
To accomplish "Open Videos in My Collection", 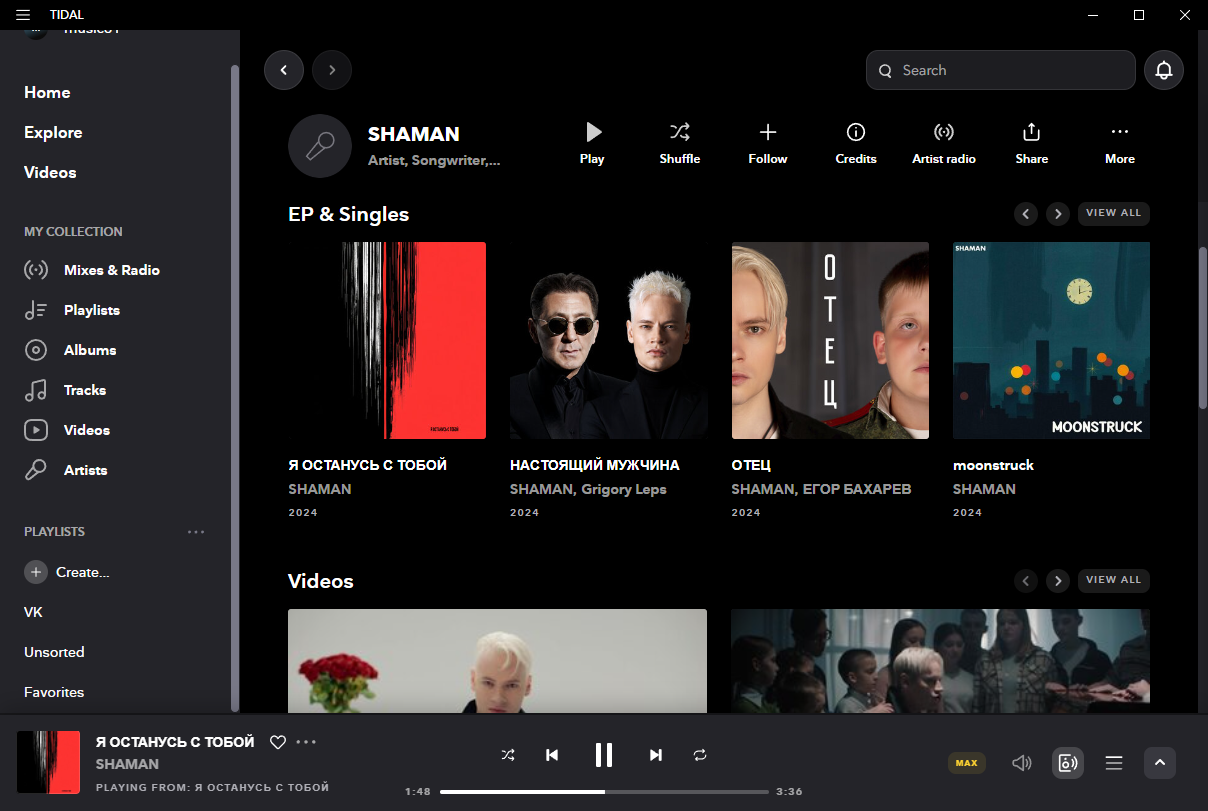I will click(x=67, y=430).
